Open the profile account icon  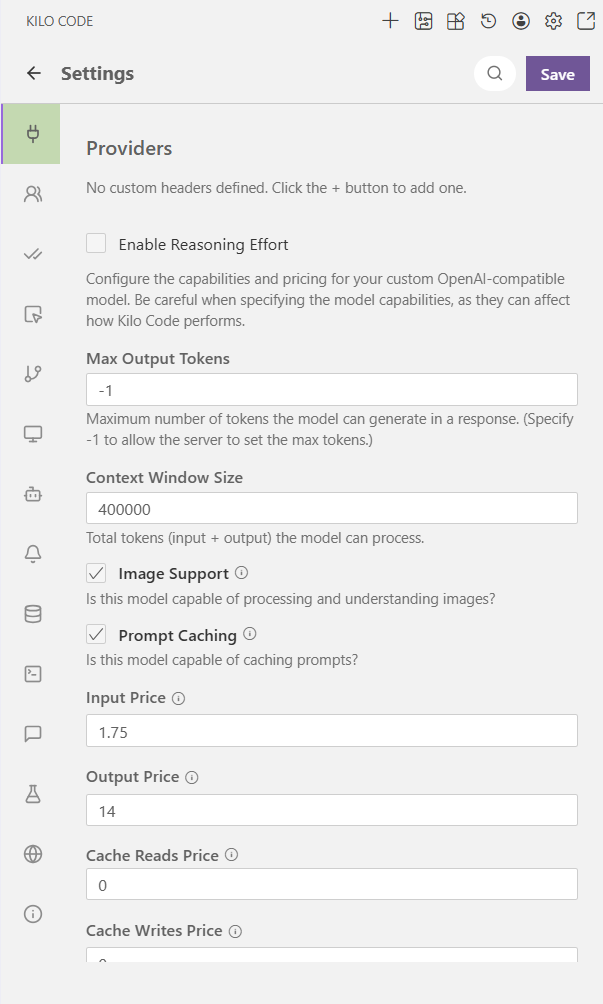click(520, 21)
